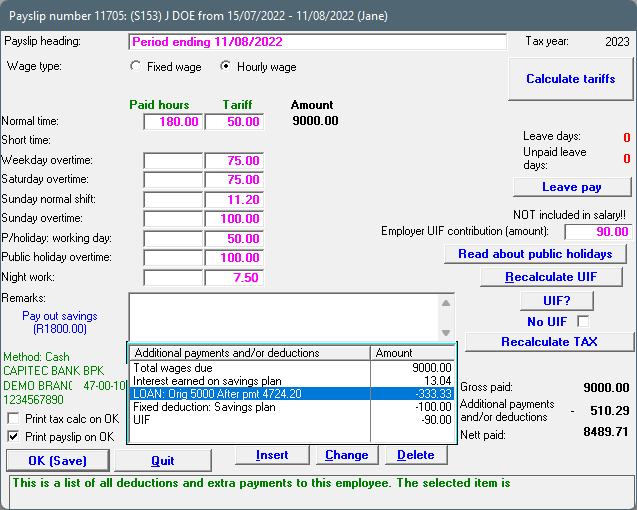Click Normal time tariff 50.00 field
This screenshot has height=510, width=637.
234,122
